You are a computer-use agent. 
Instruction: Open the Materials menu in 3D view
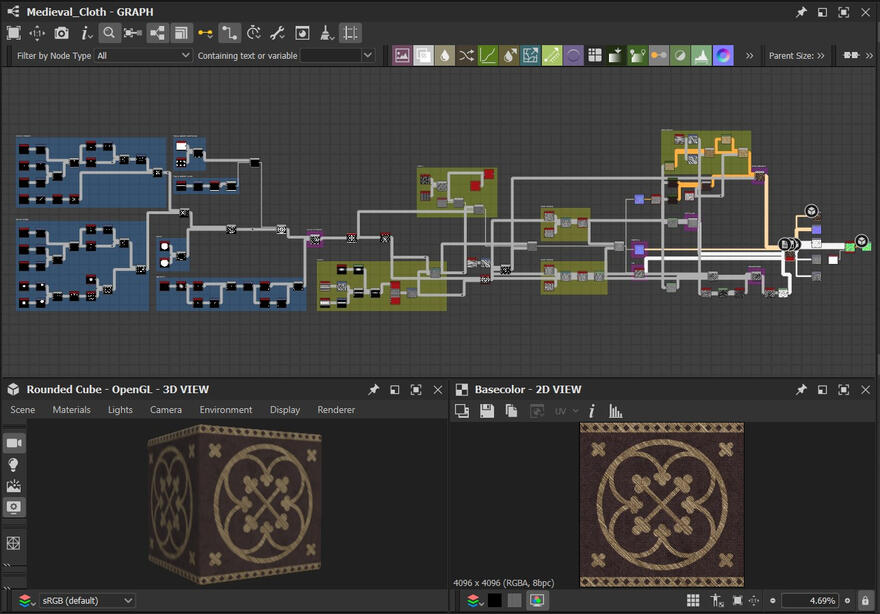pyautogui.click(x=71, y=410)
